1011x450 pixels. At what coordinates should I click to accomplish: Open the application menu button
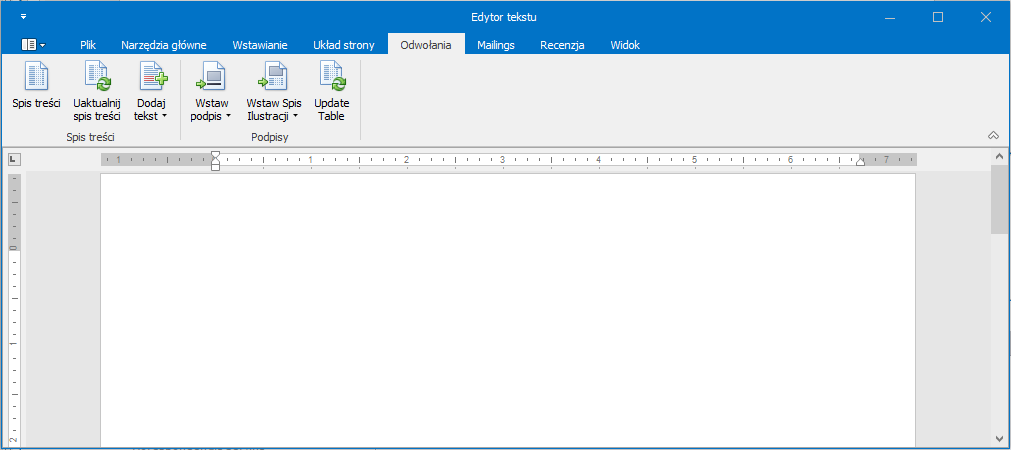click(33, 45)
